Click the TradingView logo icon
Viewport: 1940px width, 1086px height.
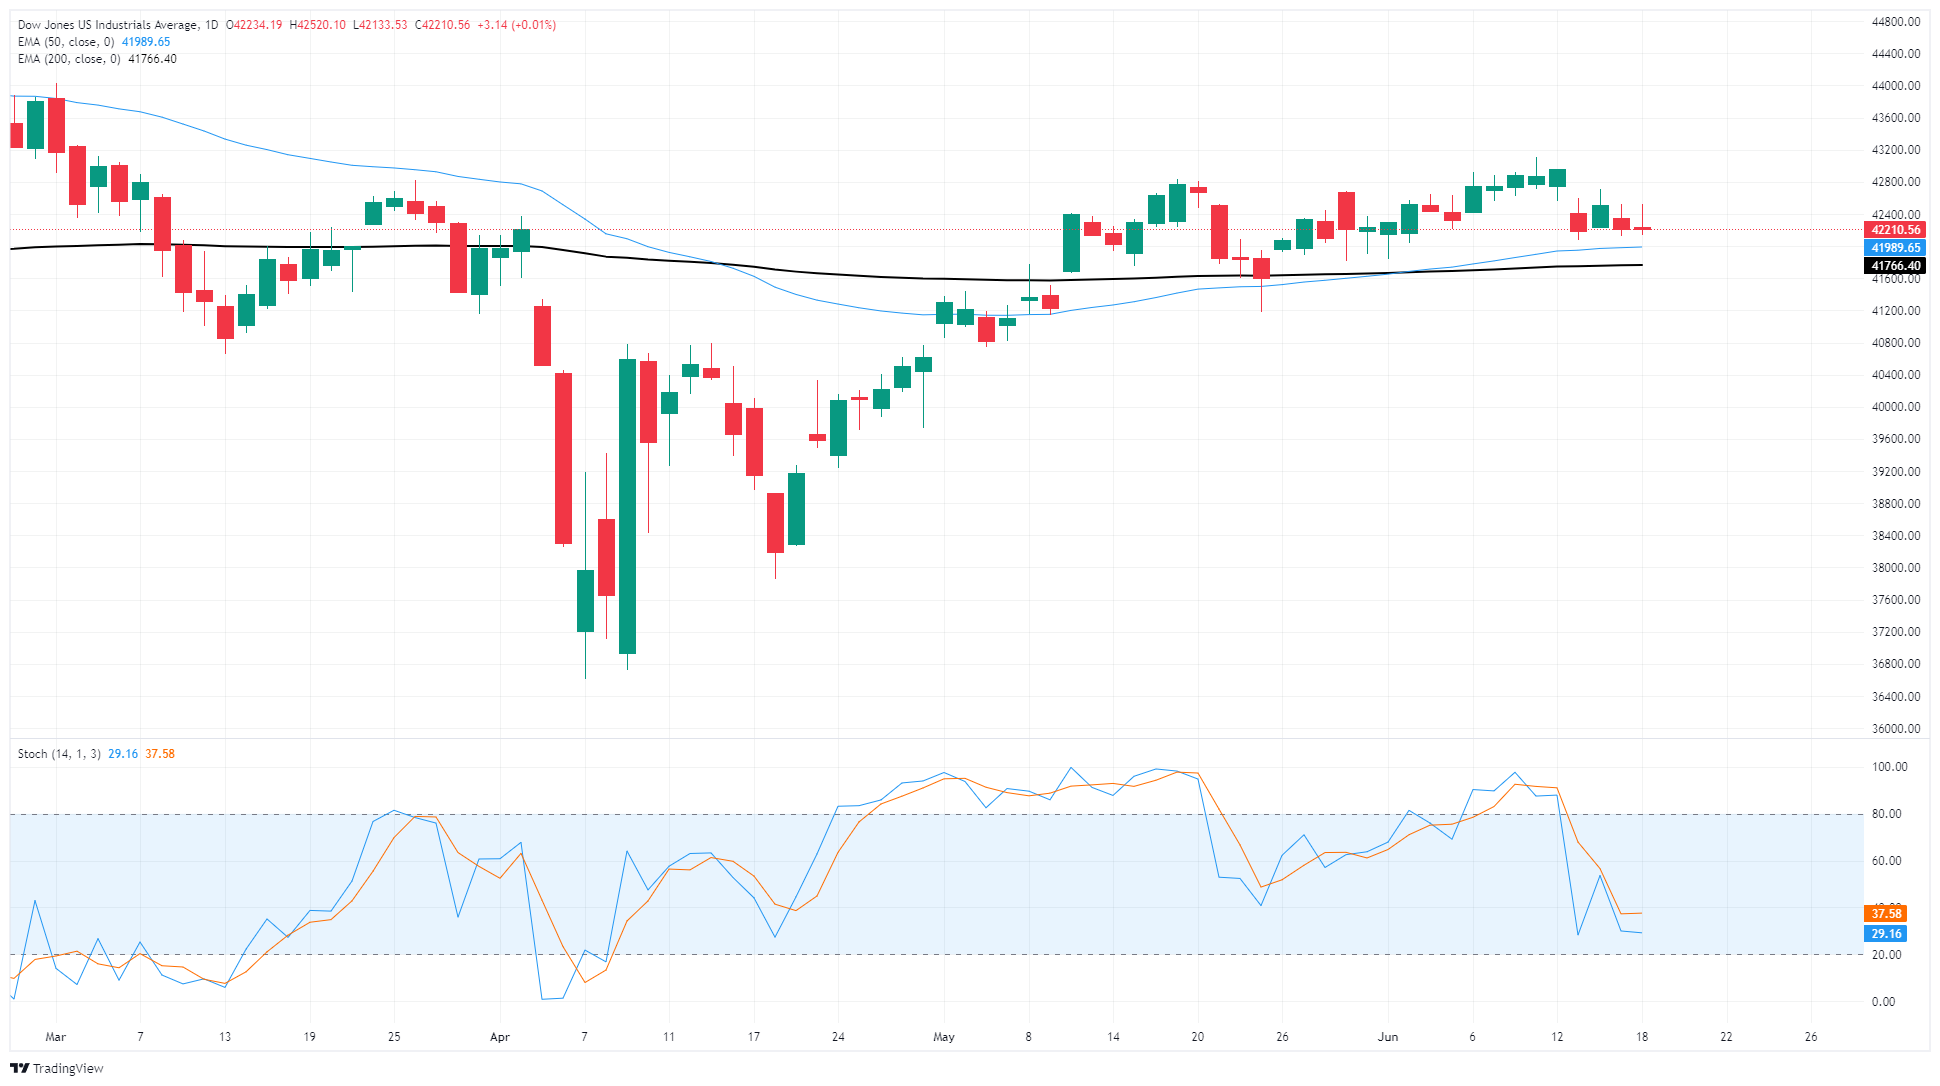pyautogui.click(x=19, y=1068)
